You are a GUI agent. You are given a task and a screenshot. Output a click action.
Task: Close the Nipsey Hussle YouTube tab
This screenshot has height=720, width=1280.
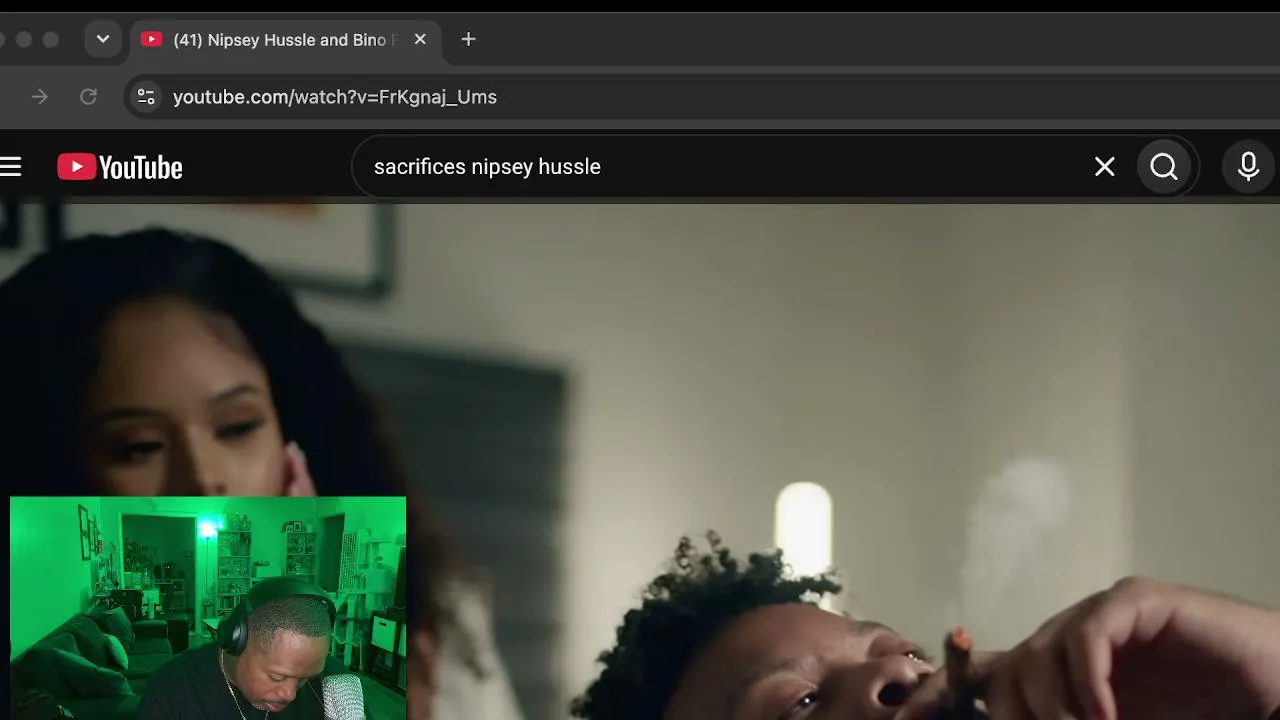(x=420, y=40)
